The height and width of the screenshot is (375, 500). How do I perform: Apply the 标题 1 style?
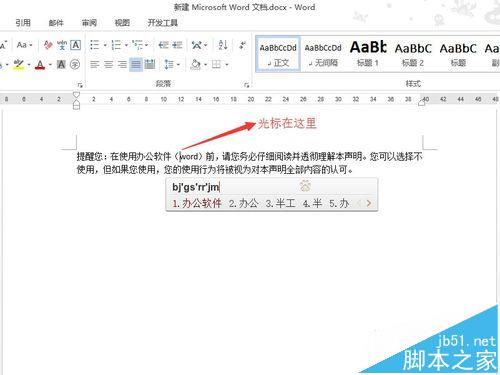point(368,54)
